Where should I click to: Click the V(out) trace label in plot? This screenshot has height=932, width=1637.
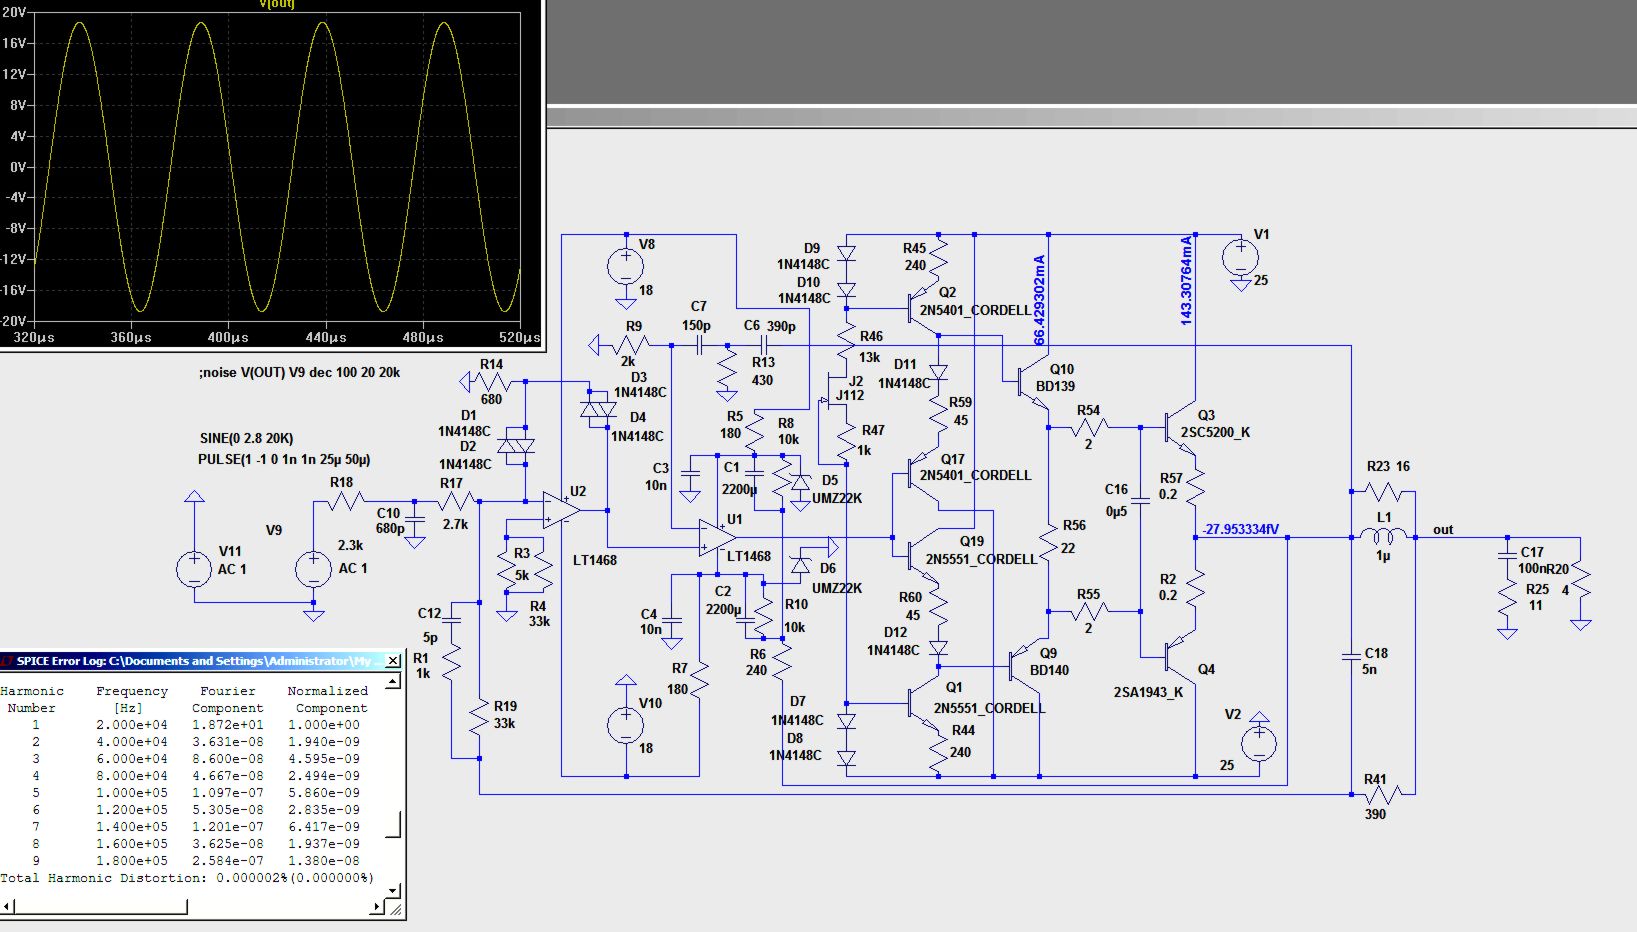pyautogui.click(x=277, y=4)
